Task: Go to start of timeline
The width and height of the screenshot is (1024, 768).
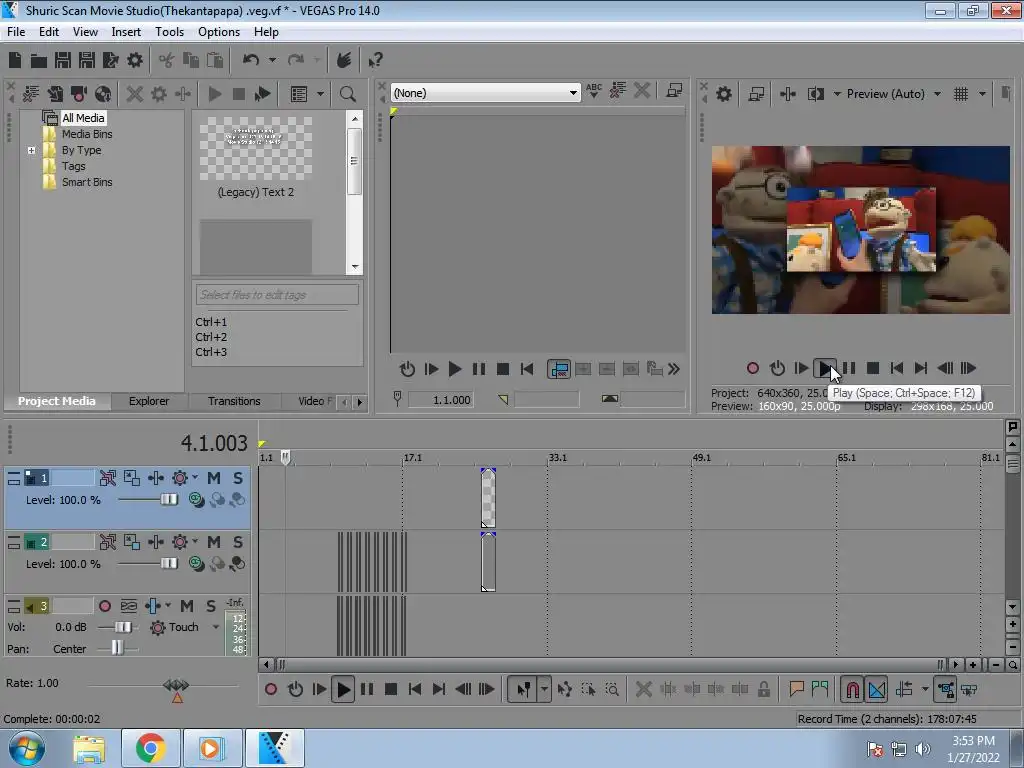Action: [415, 689]
